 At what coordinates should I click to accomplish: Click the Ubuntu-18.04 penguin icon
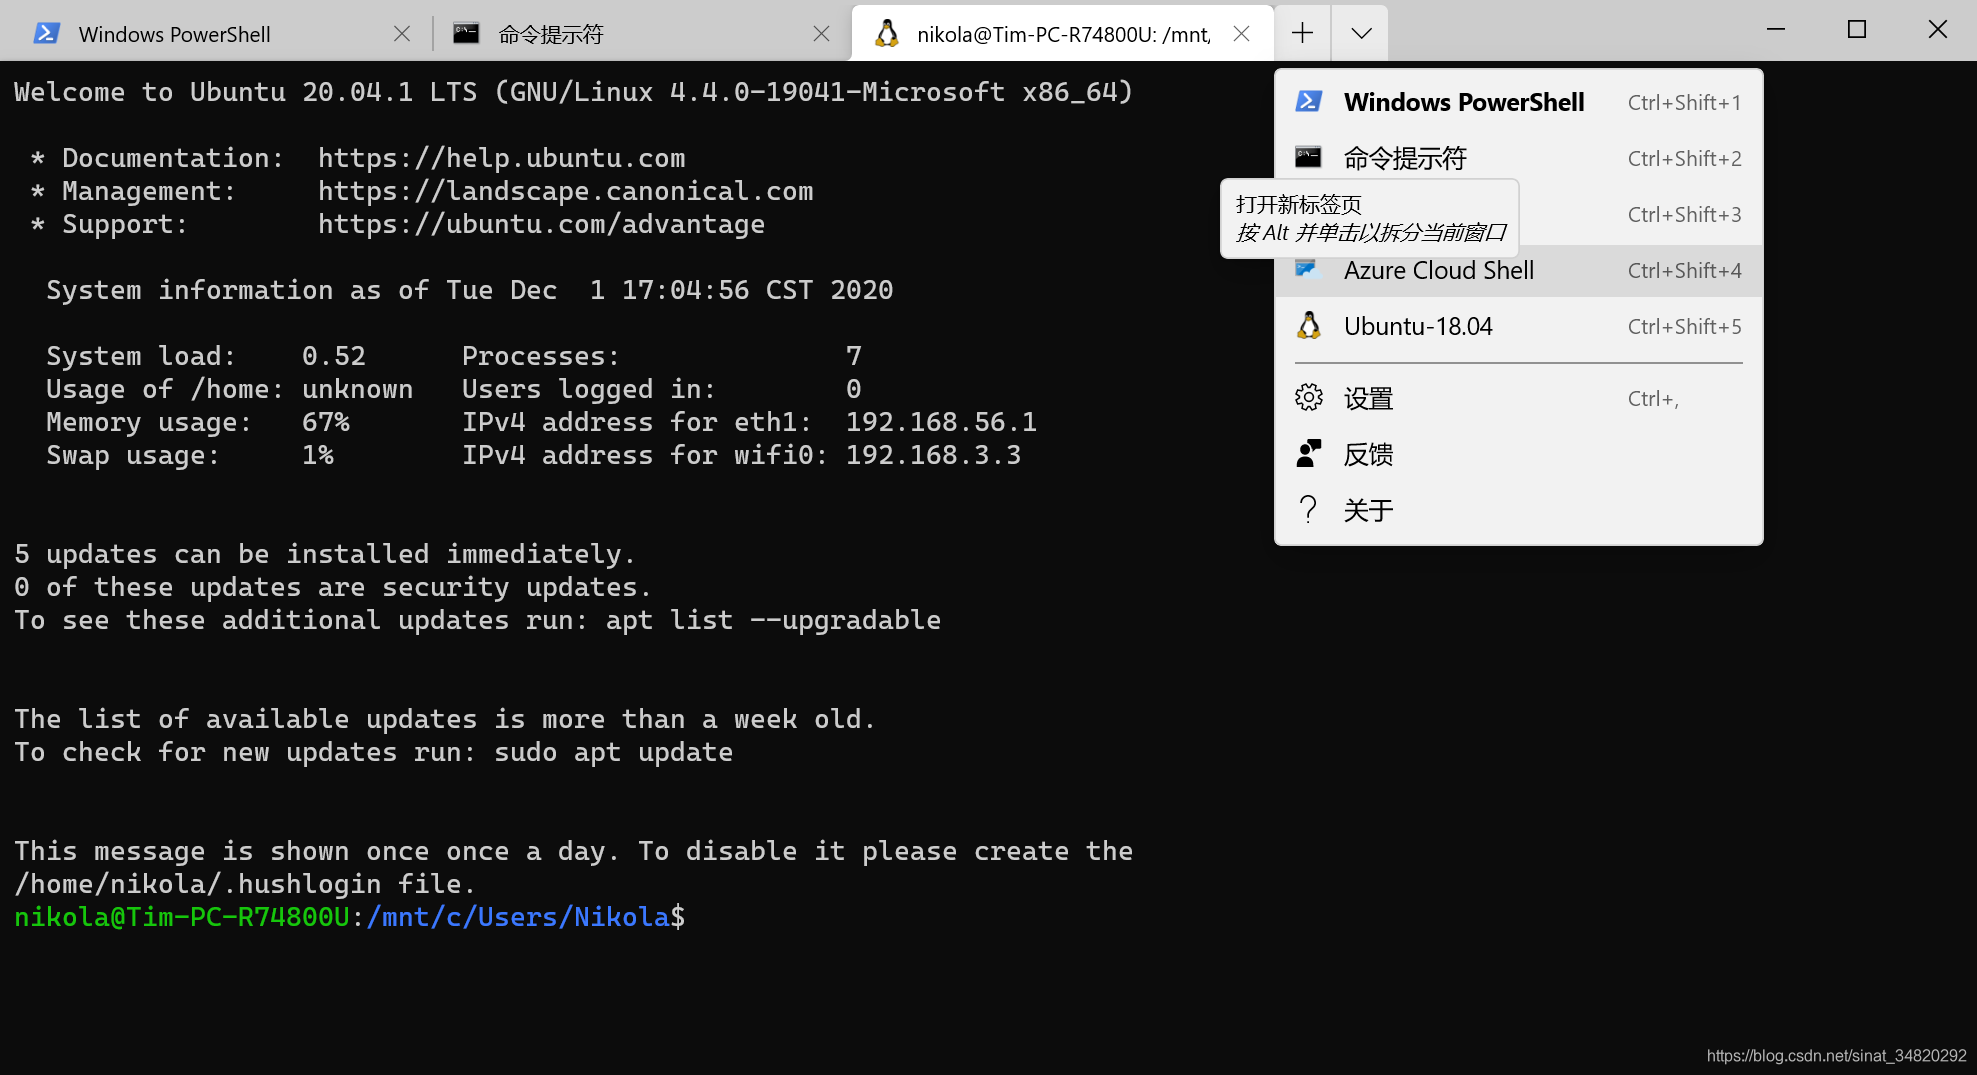pyautogui.click(x=1308, y=326)
